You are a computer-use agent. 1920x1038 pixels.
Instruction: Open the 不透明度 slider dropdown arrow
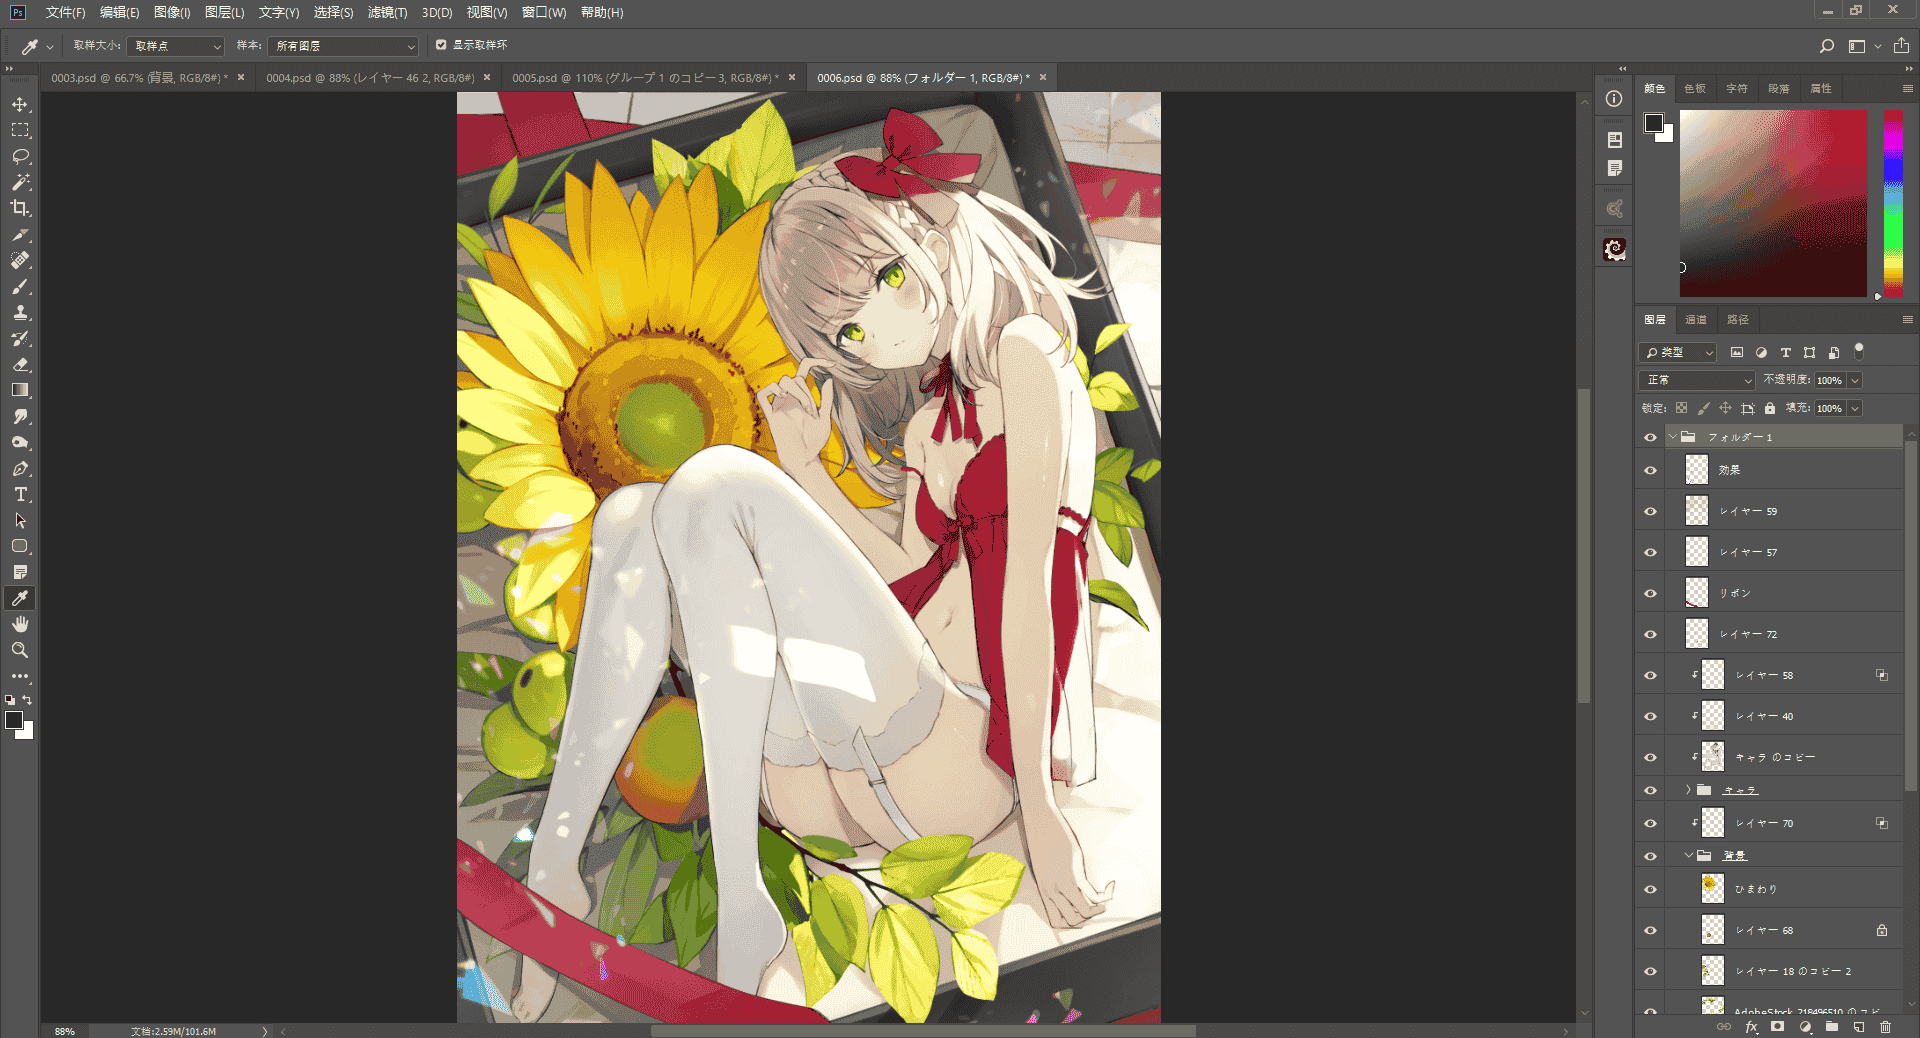pos(1855,380)
